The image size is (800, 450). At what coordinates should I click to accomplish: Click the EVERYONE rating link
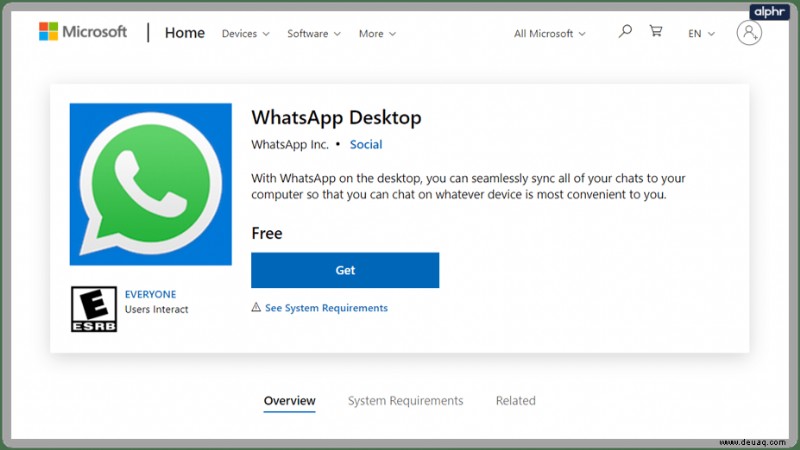tap(151, 294)
